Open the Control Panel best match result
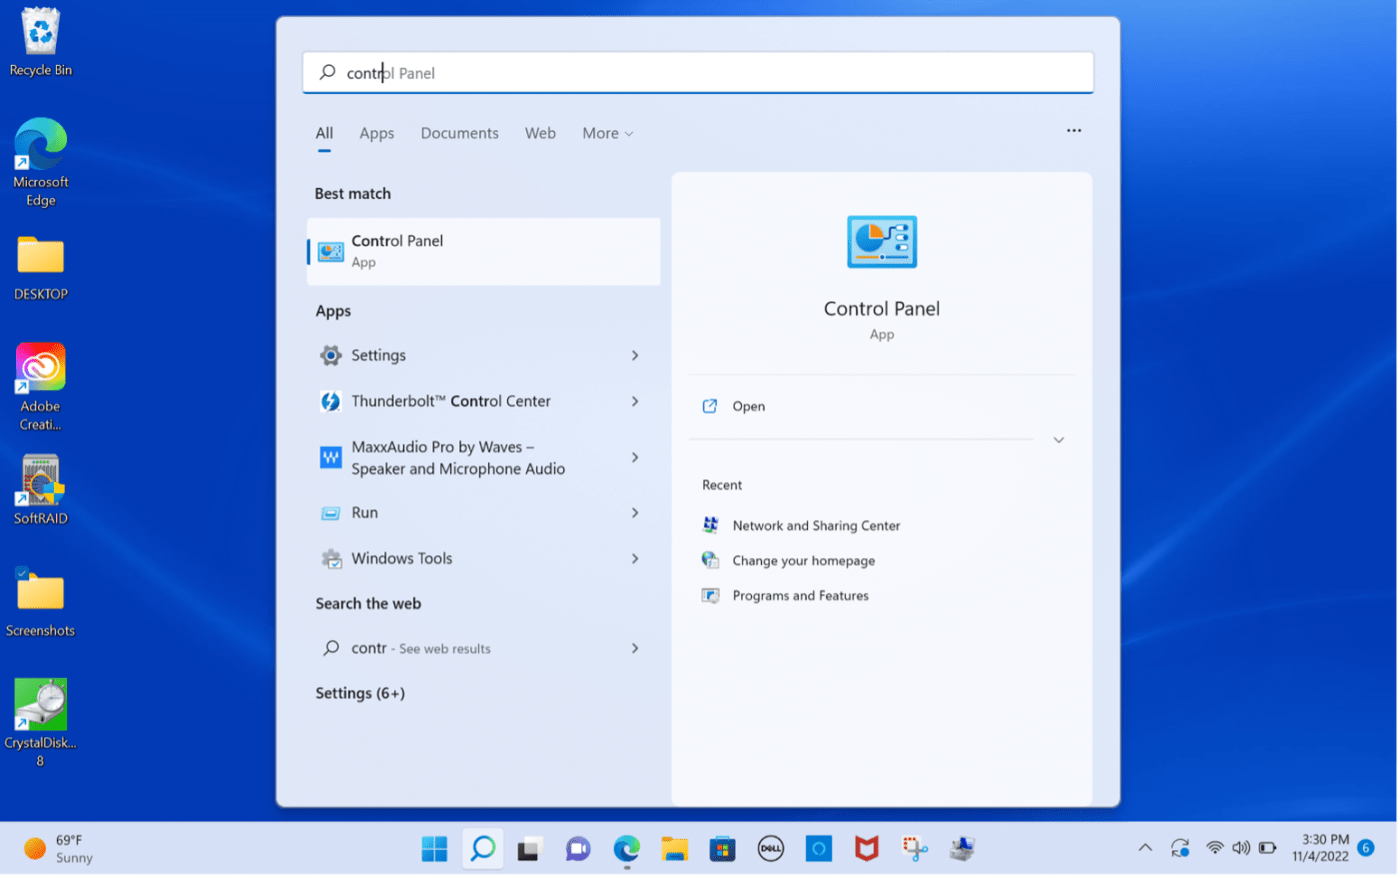Viewport: 1400px width, 878px height. pos(484,252)
